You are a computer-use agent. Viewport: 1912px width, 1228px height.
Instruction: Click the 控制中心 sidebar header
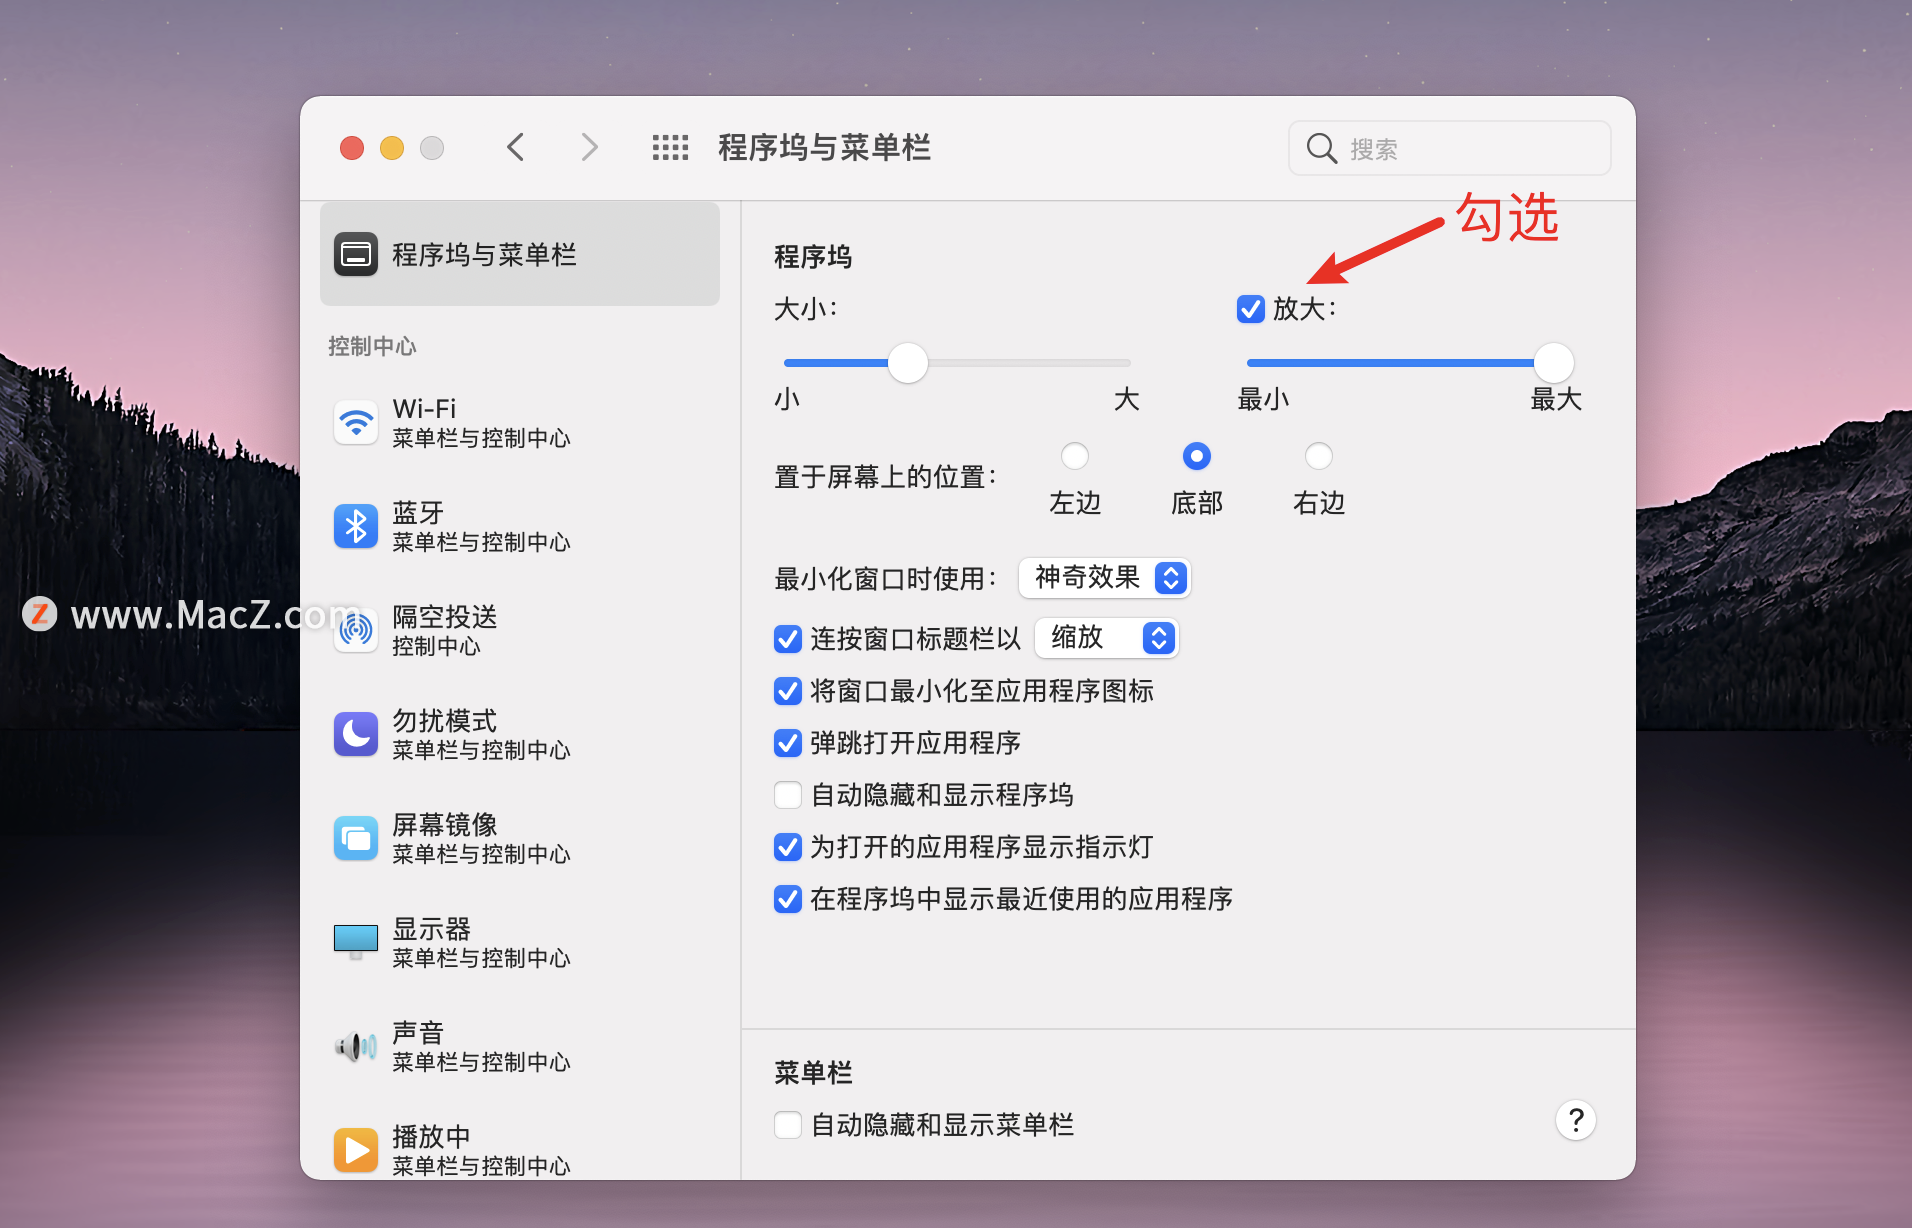[372, 346]
